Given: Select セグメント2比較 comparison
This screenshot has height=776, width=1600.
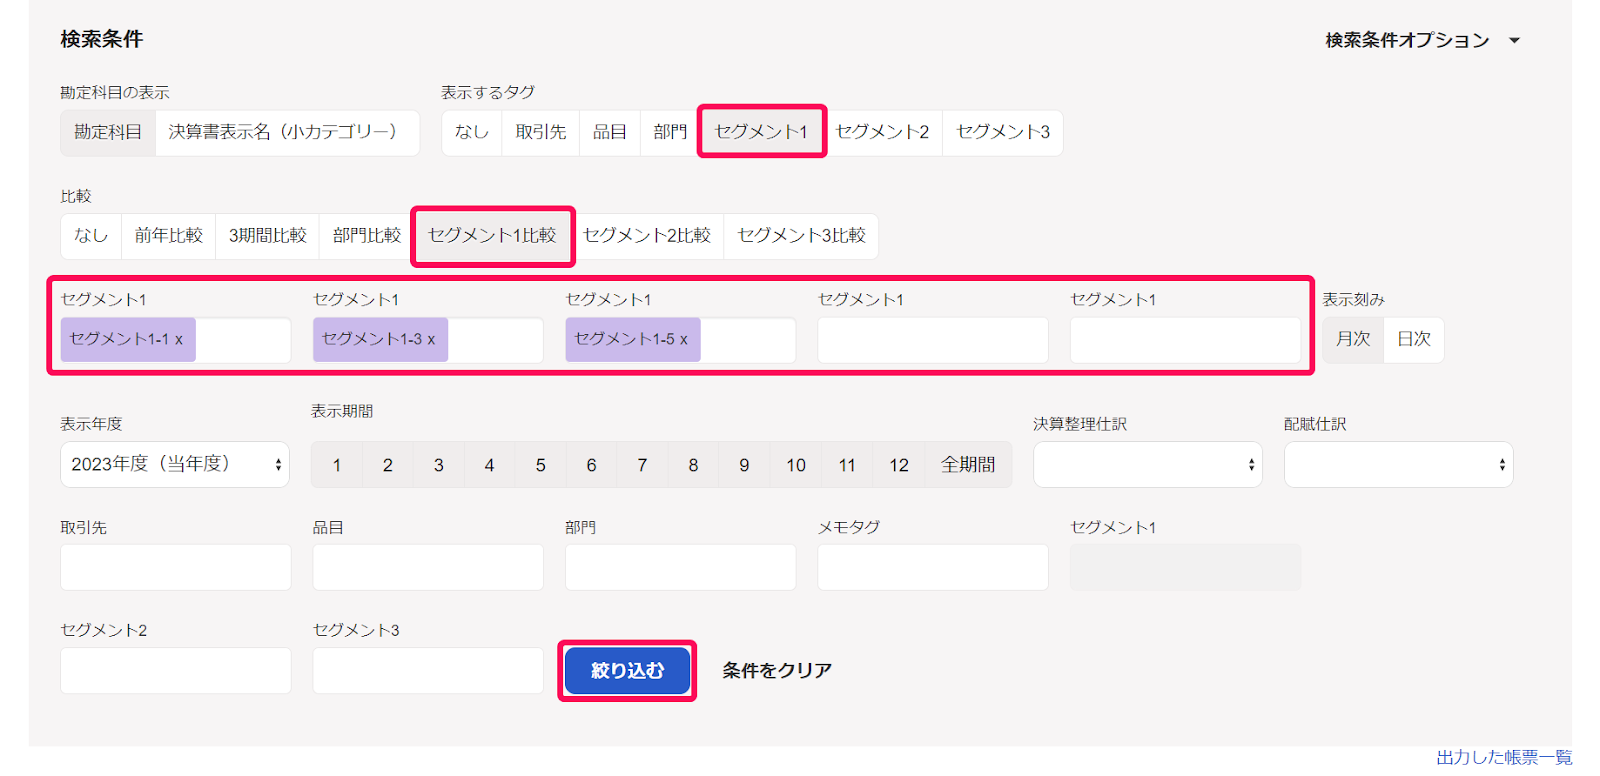Looking at the screenshot, I should 647,235.
